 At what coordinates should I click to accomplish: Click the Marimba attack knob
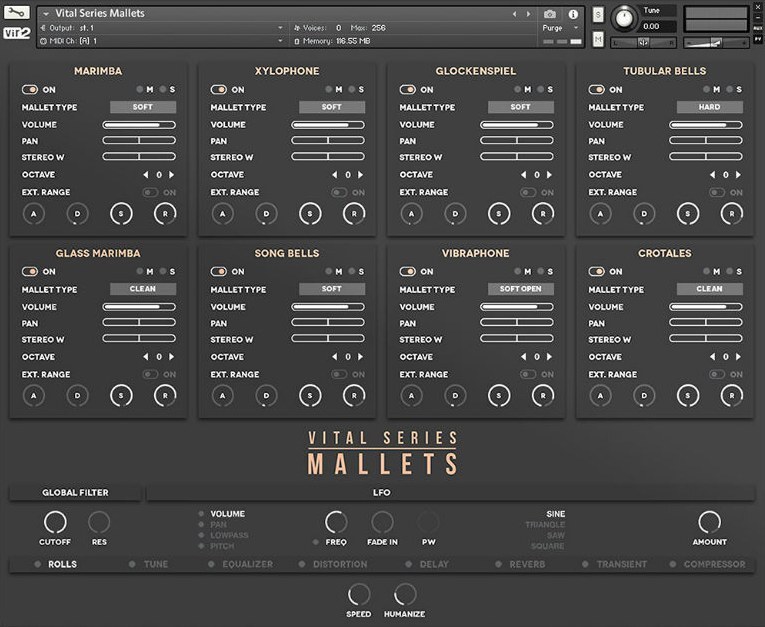click(33, 213)
